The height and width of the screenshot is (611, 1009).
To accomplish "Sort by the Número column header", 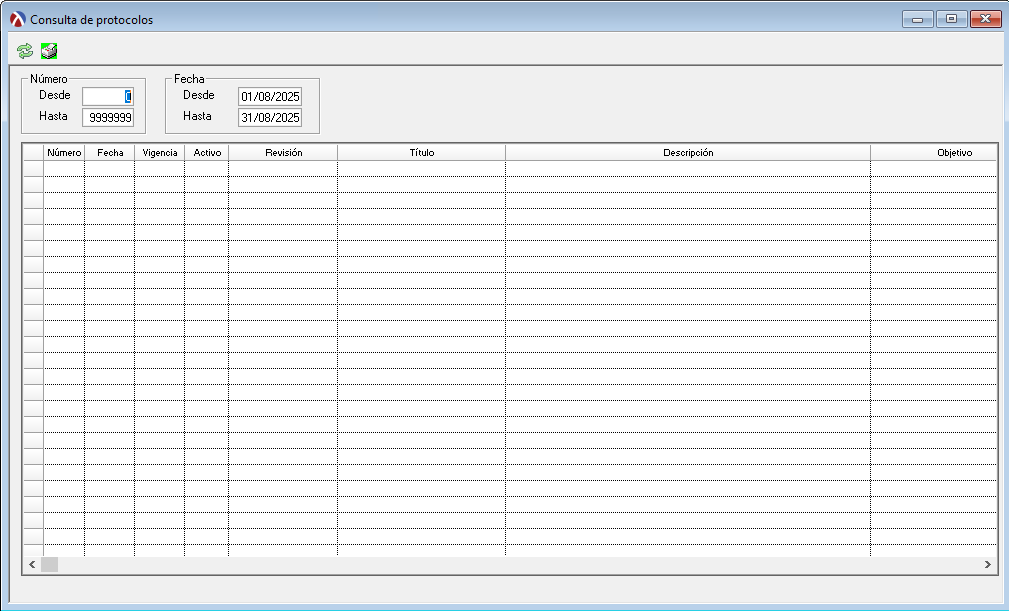I will 64,153.
